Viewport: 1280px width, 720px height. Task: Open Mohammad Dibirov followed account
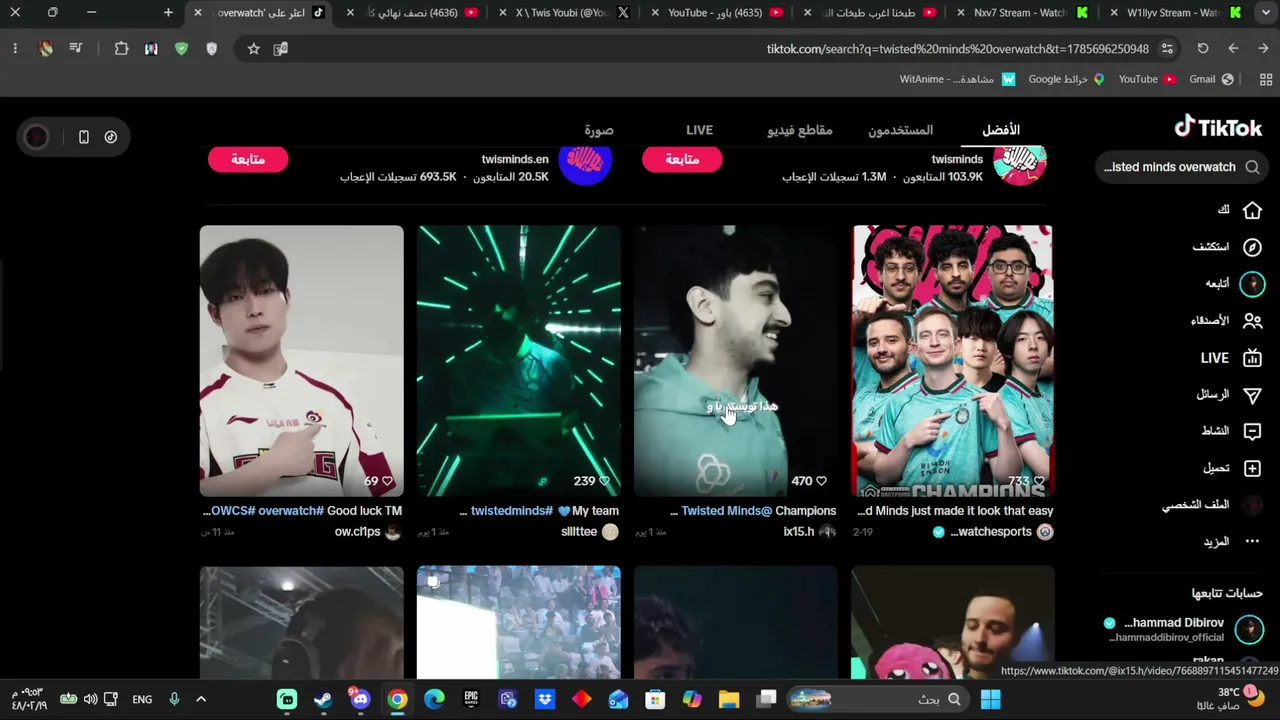[1183, 629]
